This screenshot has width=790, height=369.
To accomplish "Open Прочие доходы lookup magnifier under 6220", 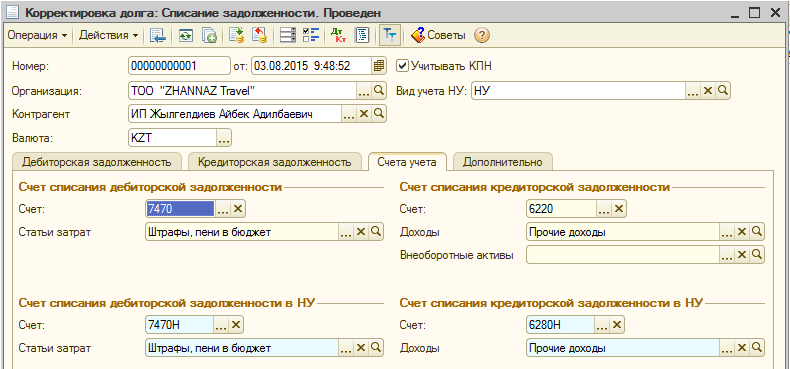I will [757, 232].
